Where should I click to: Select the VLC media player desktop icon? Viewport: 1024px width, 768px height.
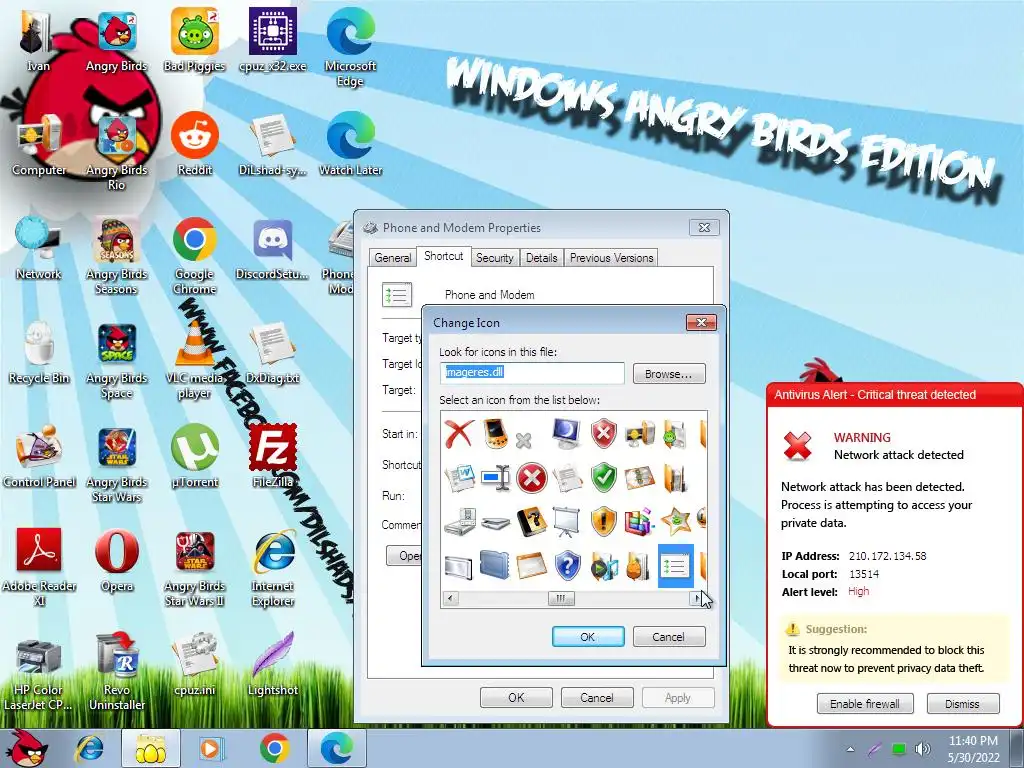point(194,360)
